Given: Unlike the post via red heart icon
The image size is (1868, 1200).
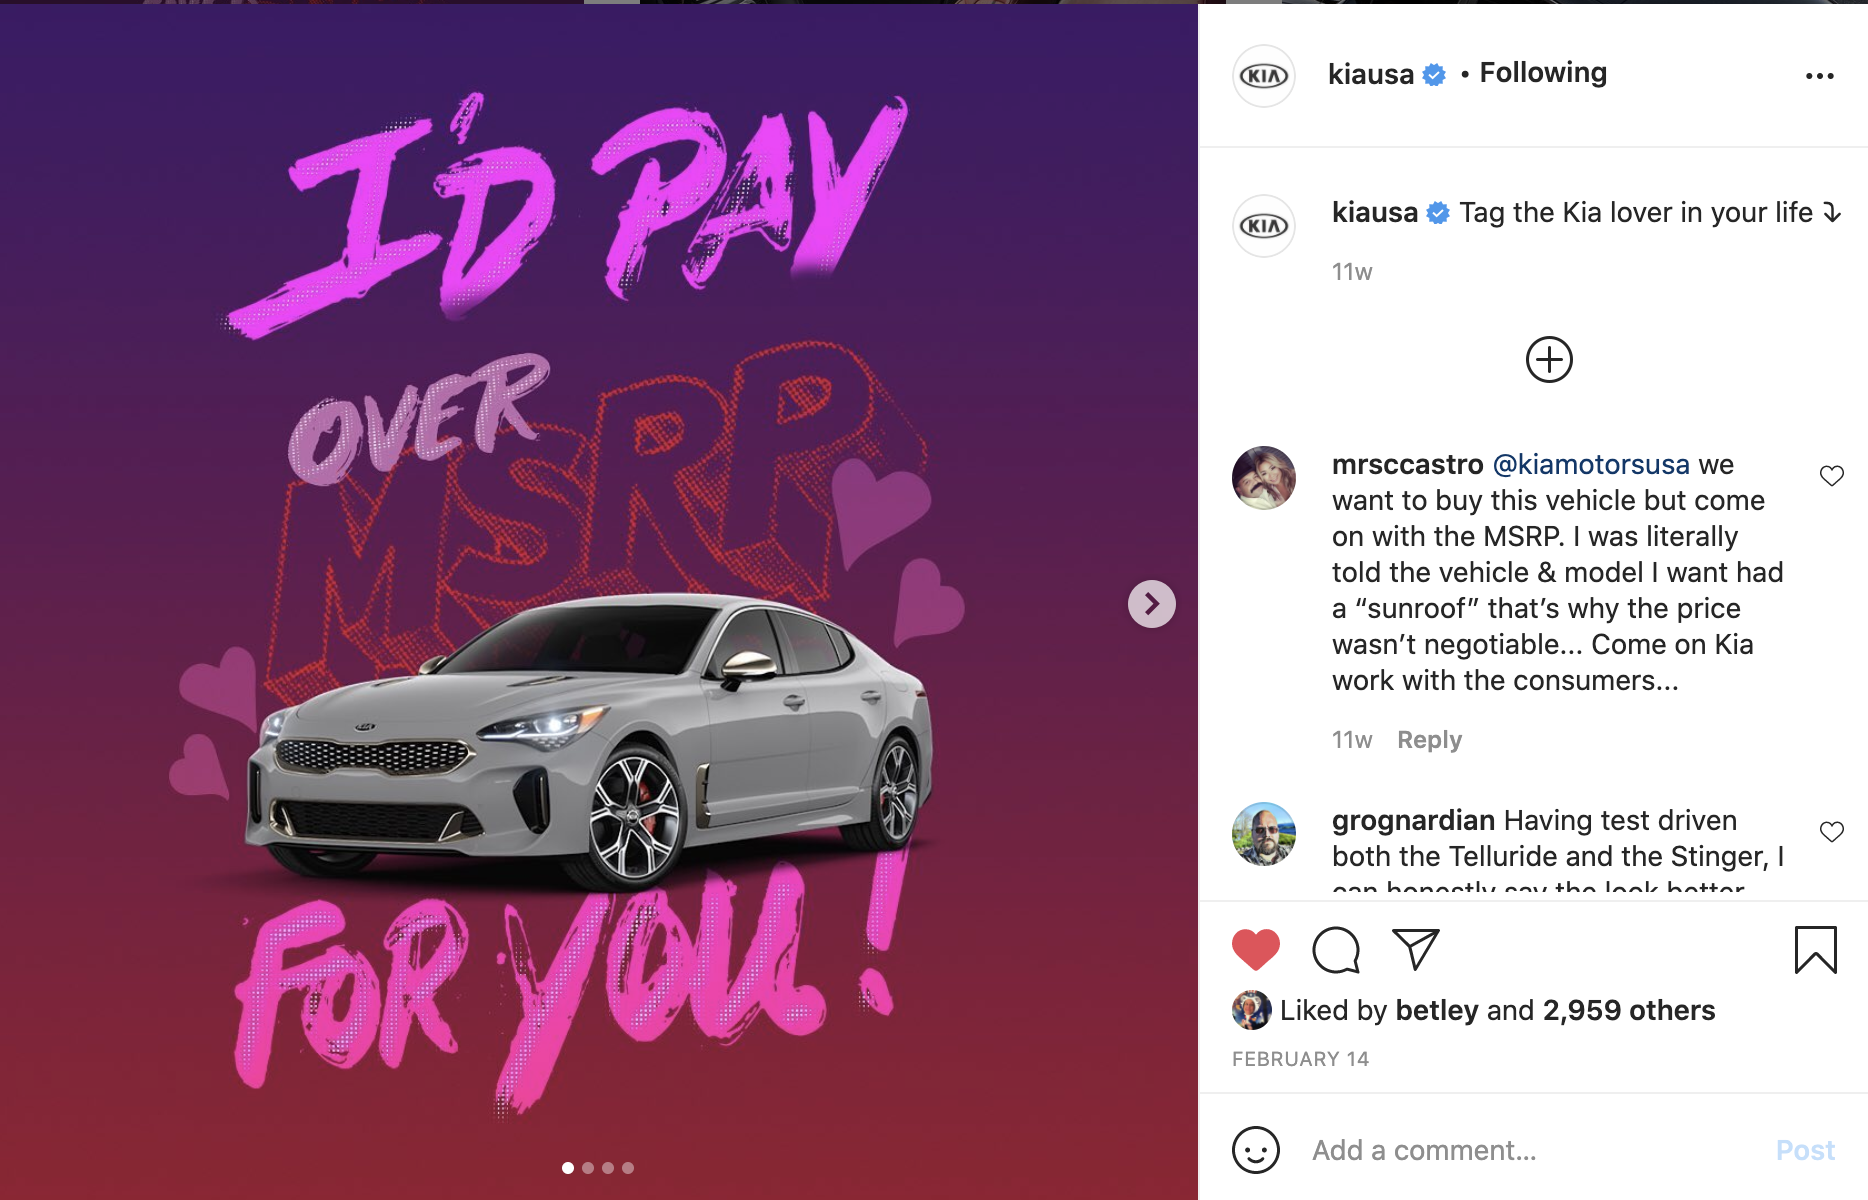Looking at the screenshot, I should [x=1256, y=950].
